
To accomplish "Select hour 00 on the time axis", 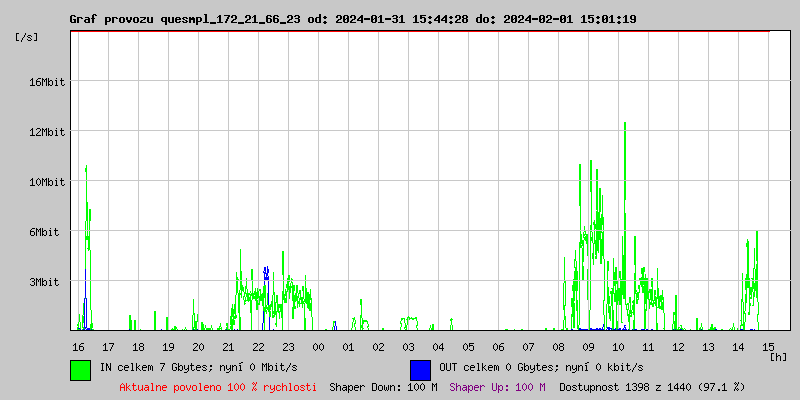I will (x=318, y=347).
